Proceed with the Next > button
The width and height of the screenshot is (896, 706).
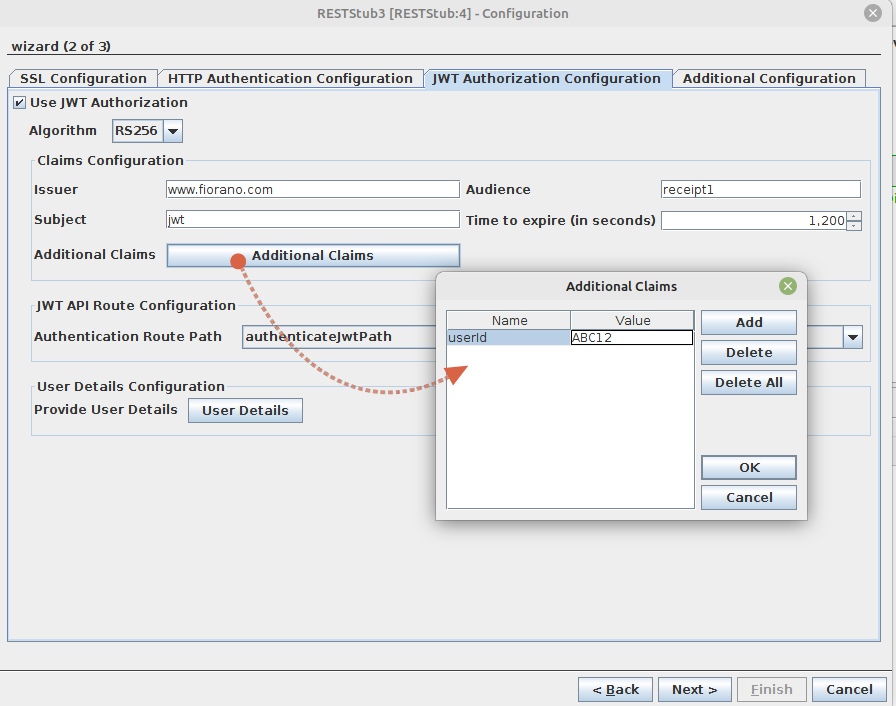click(x=694, y=690)
